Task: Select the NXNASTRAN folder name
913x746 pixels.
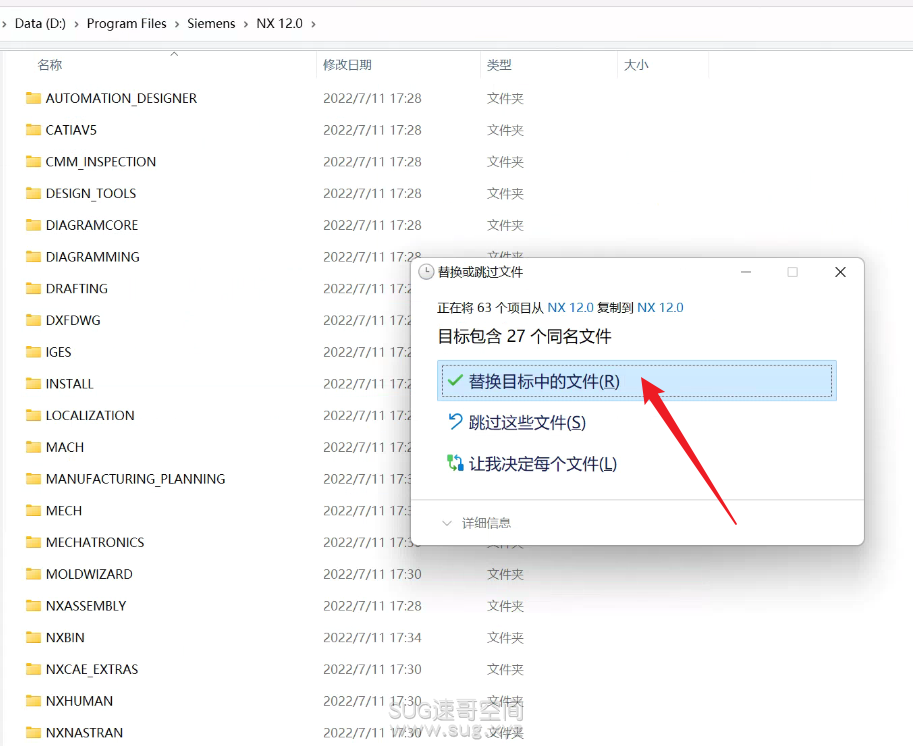Action: [x=84, y=733]
